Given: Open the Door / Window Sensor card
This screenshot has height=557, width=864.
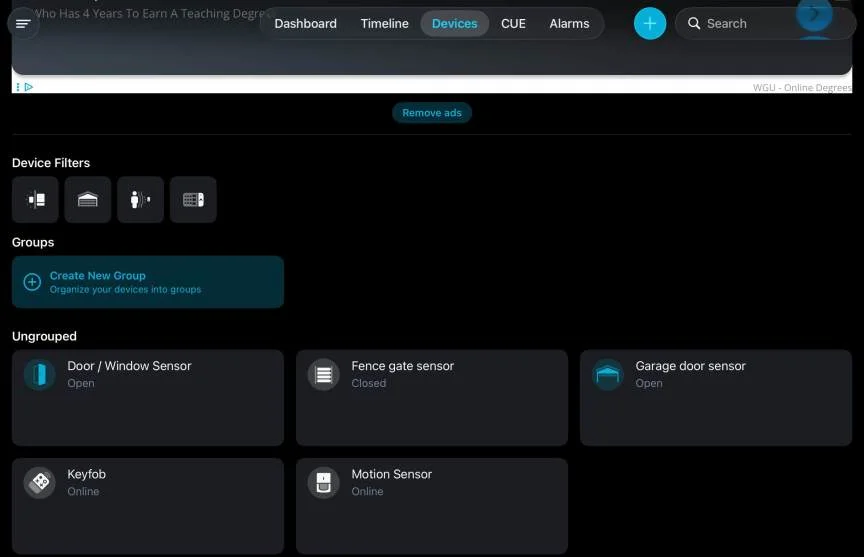Looking at the screenshot, I should click(148, 398).
